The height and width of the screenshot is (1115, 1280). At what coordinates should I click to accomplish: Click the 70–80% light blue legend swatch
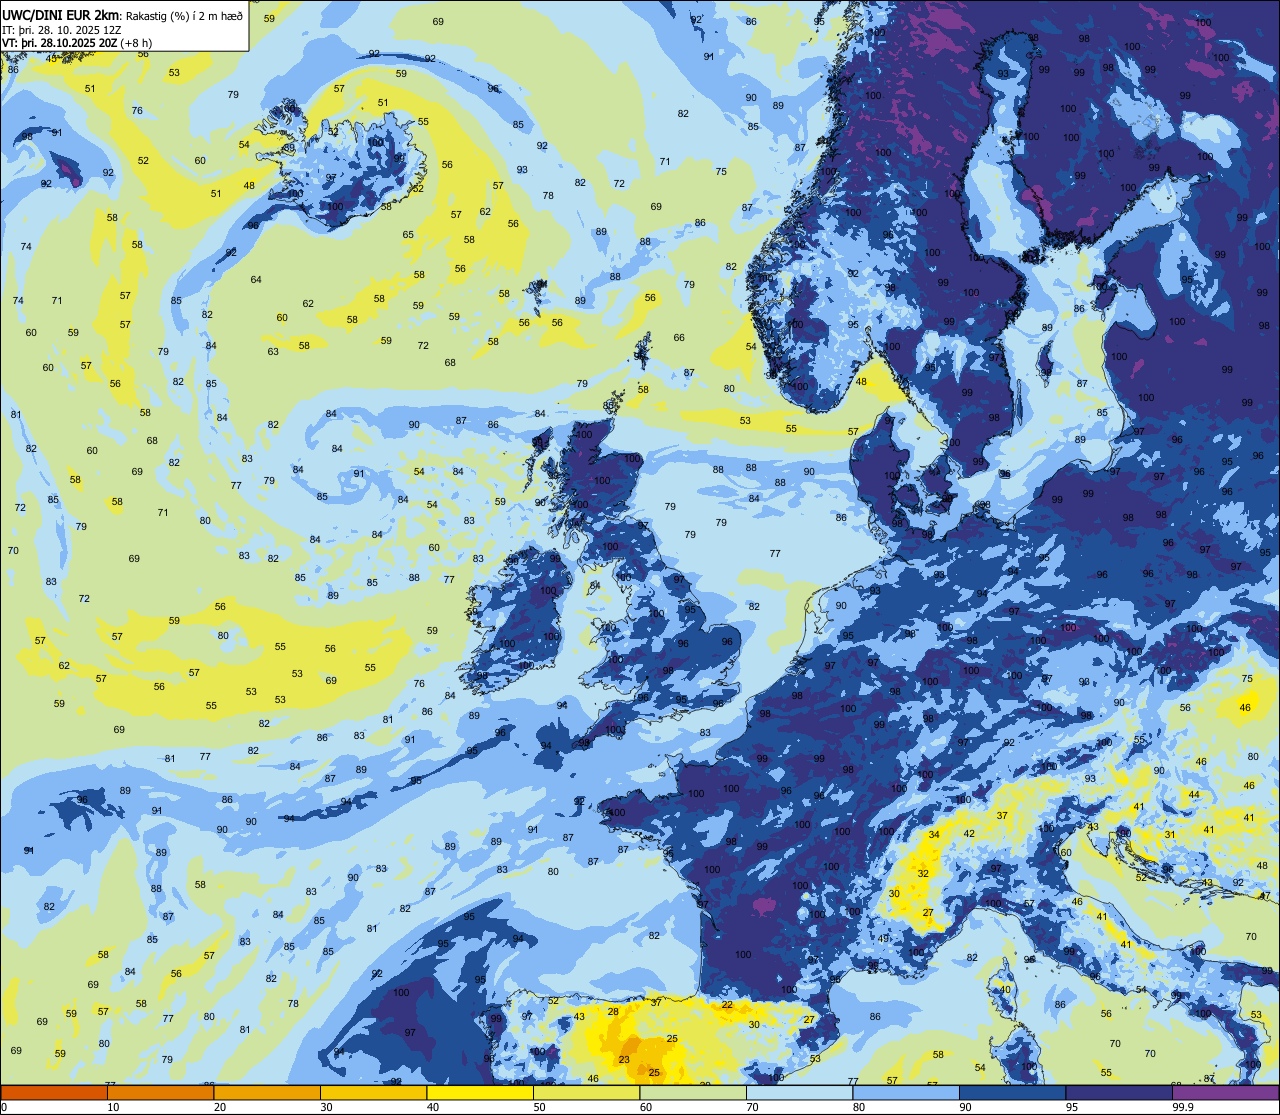point(799,1092)
